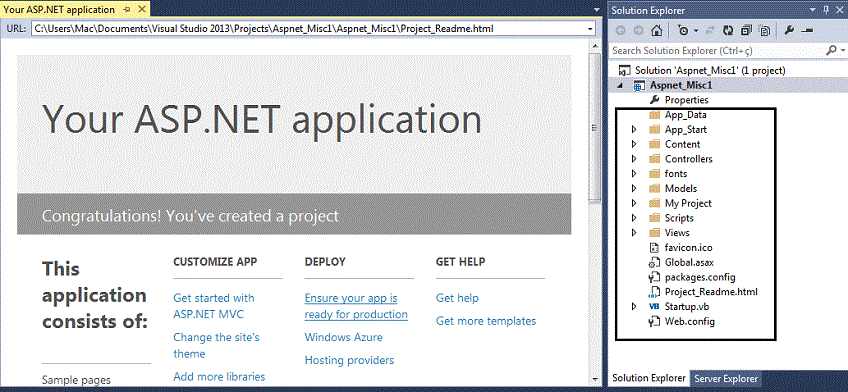Expand the Models folder
This screenshot has height=392, width=848.
tap(634, 189)
